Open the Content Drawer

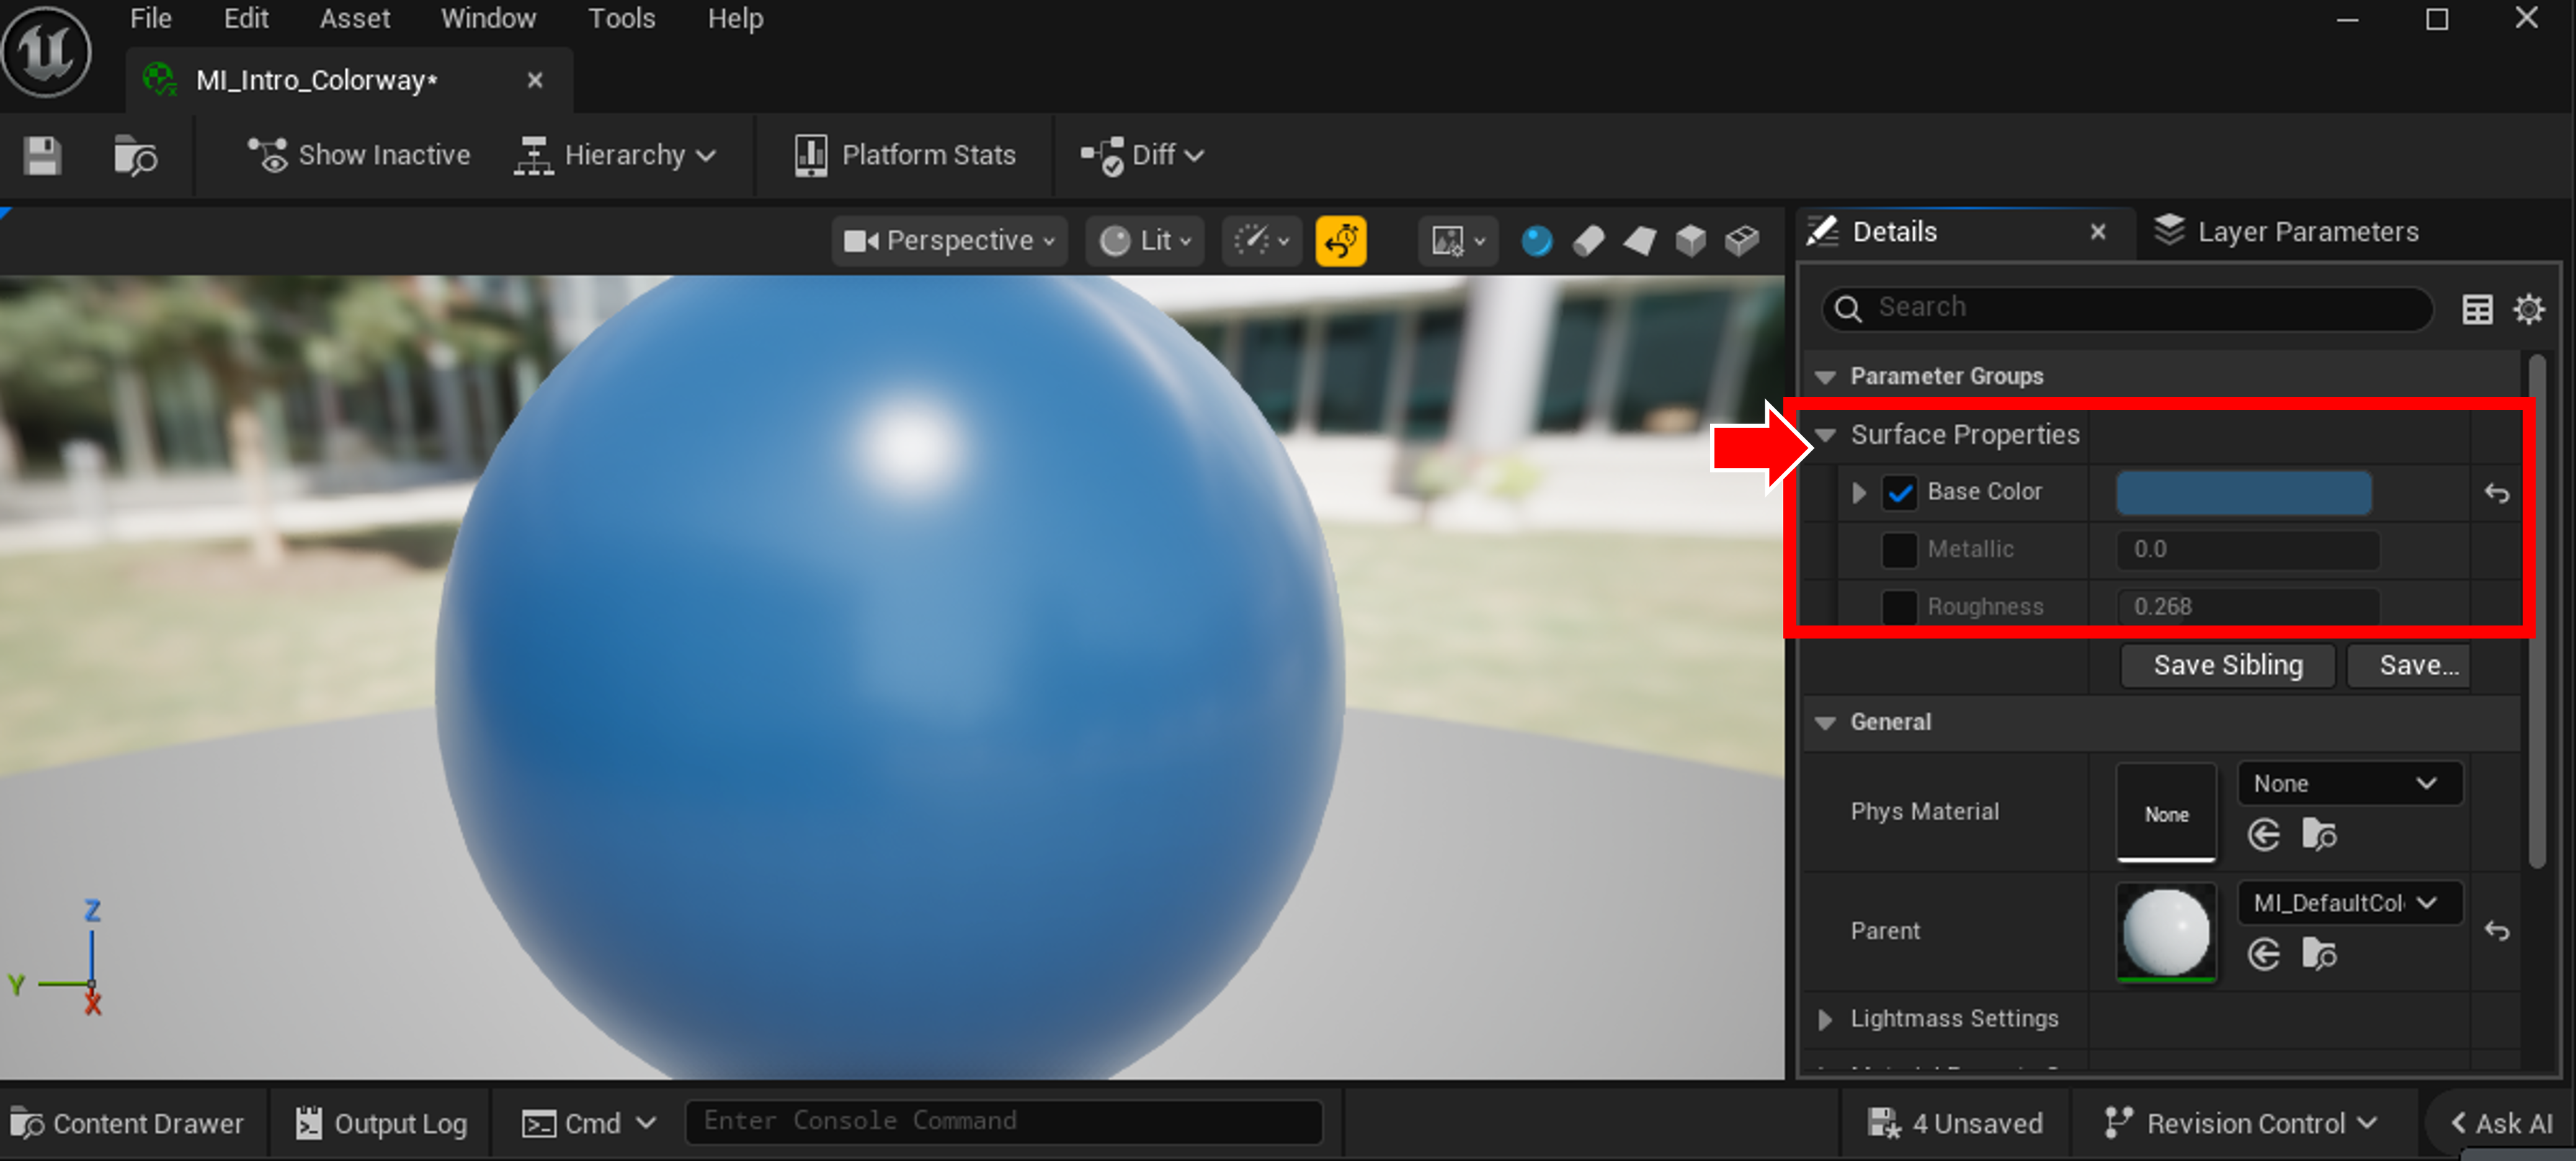[x=128, y=1124]
